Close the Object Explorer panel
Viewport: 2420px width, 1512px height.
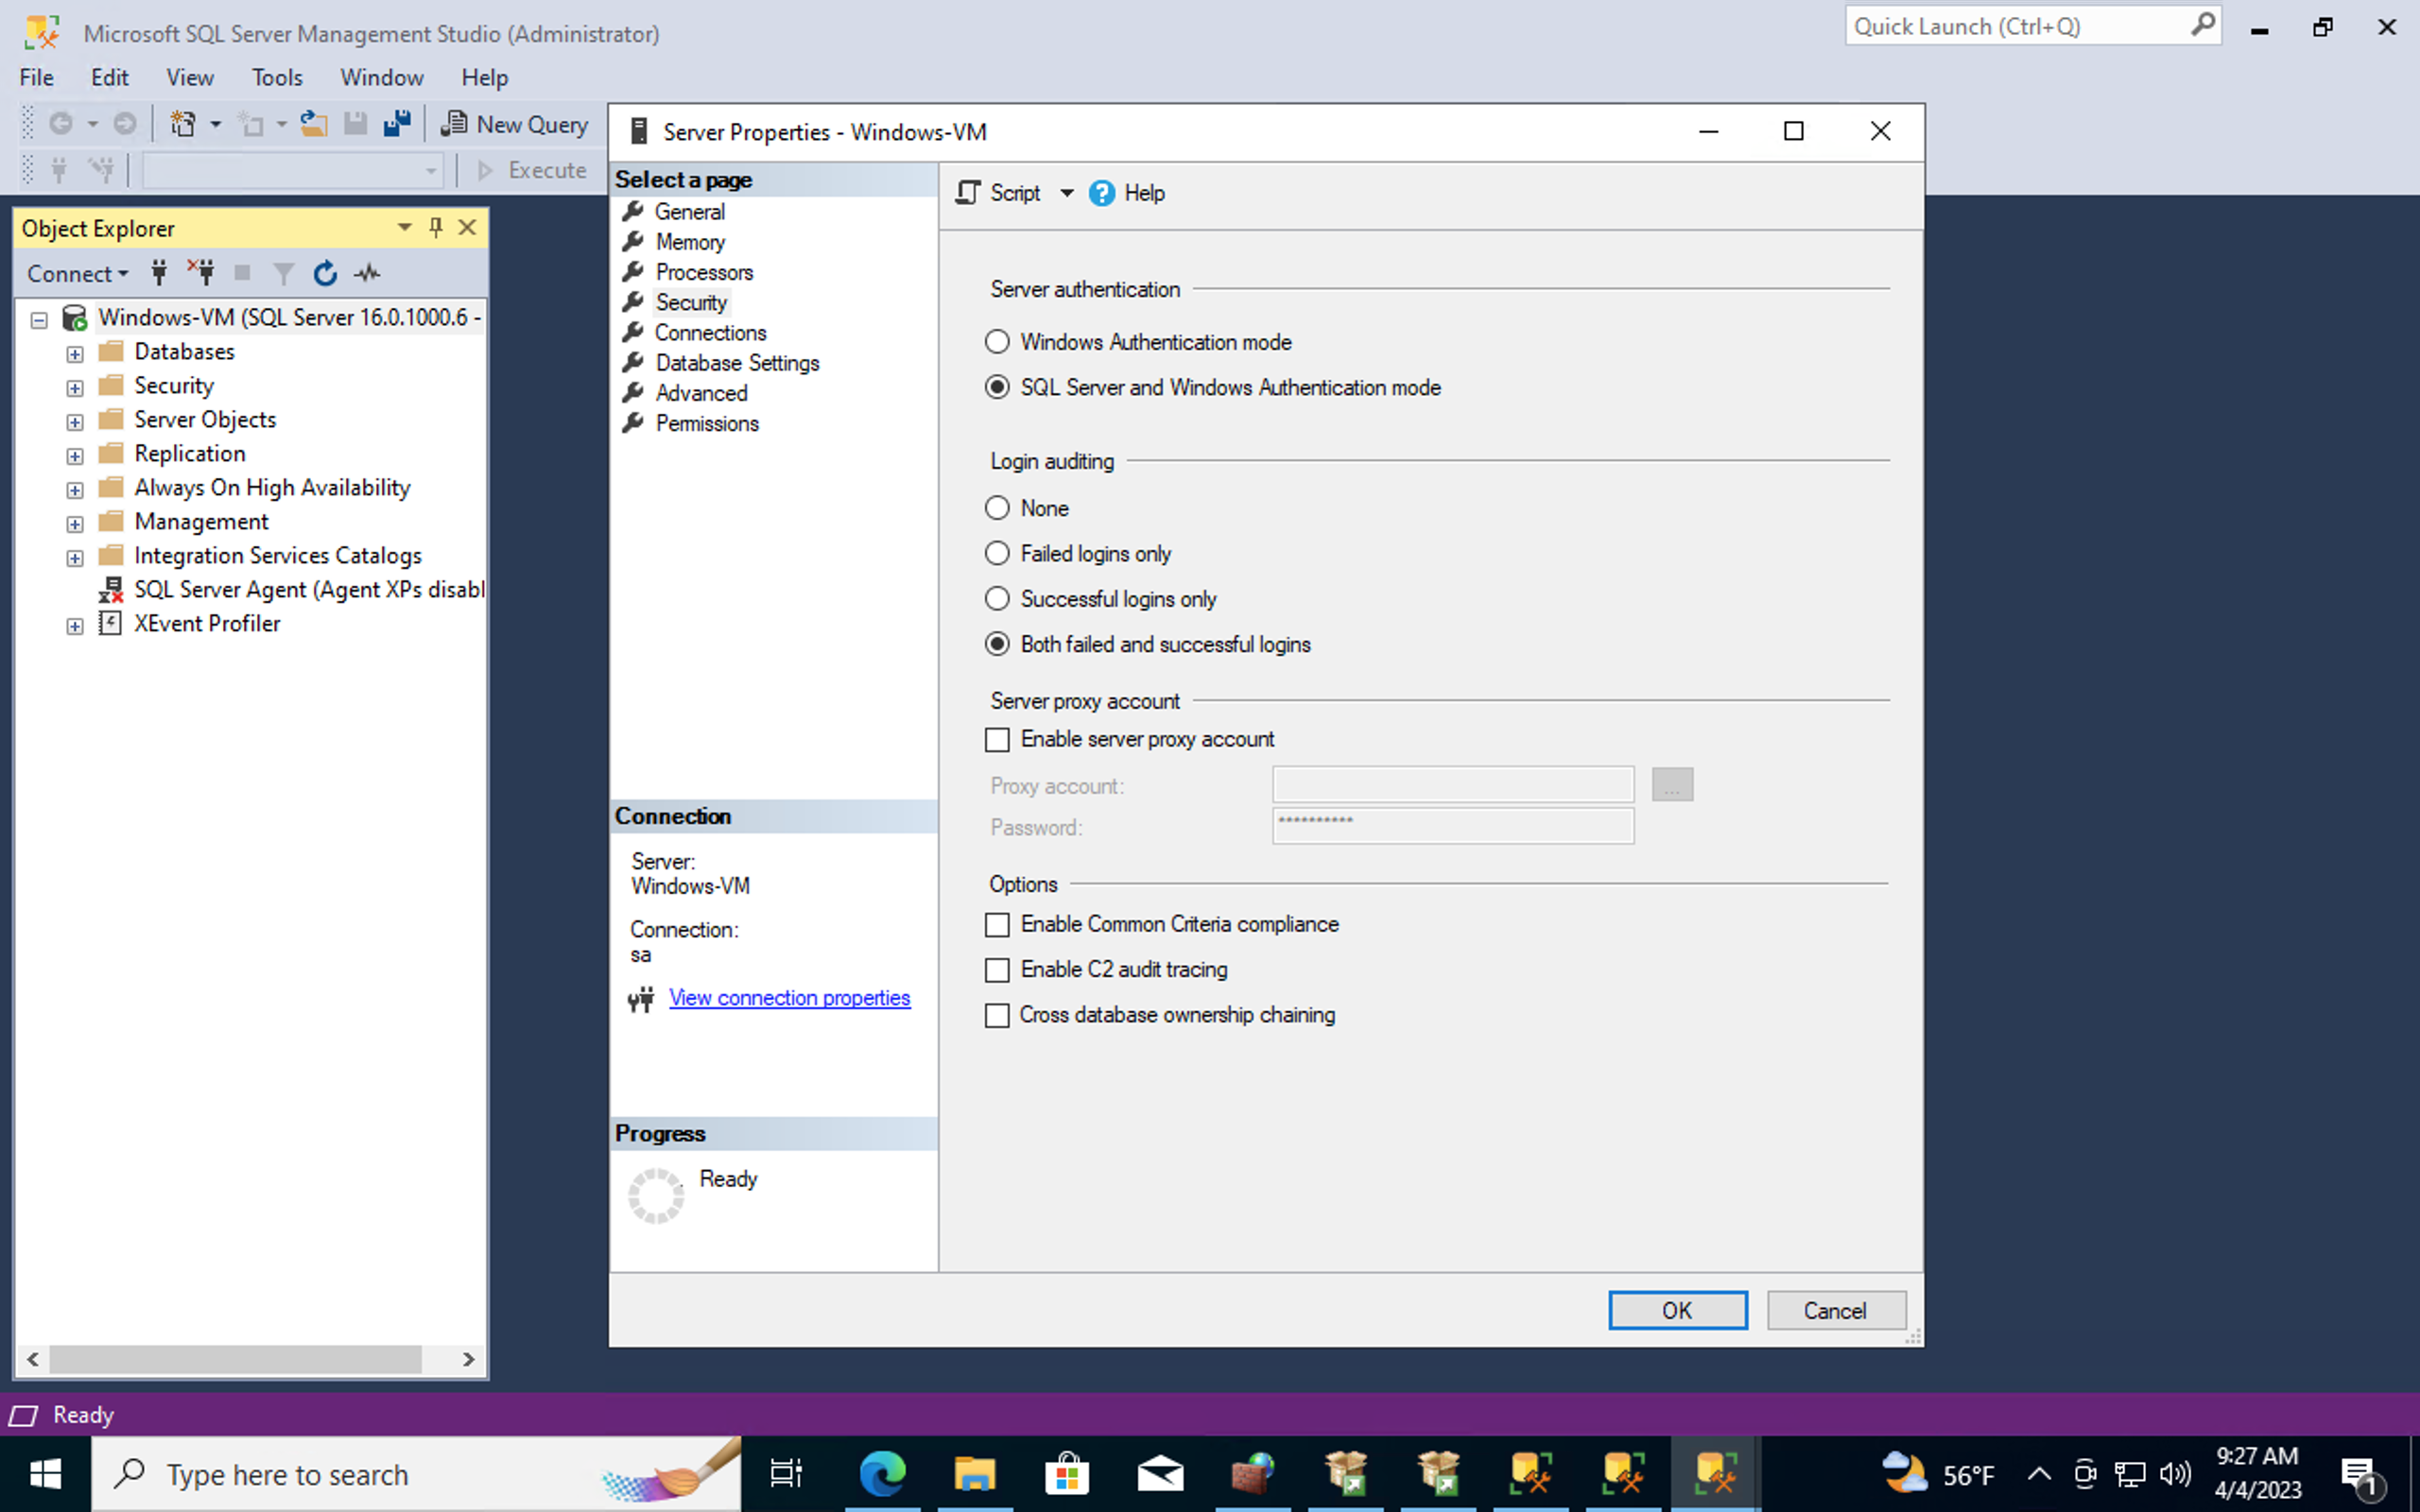pyautogui.click(x=467, y=228)
